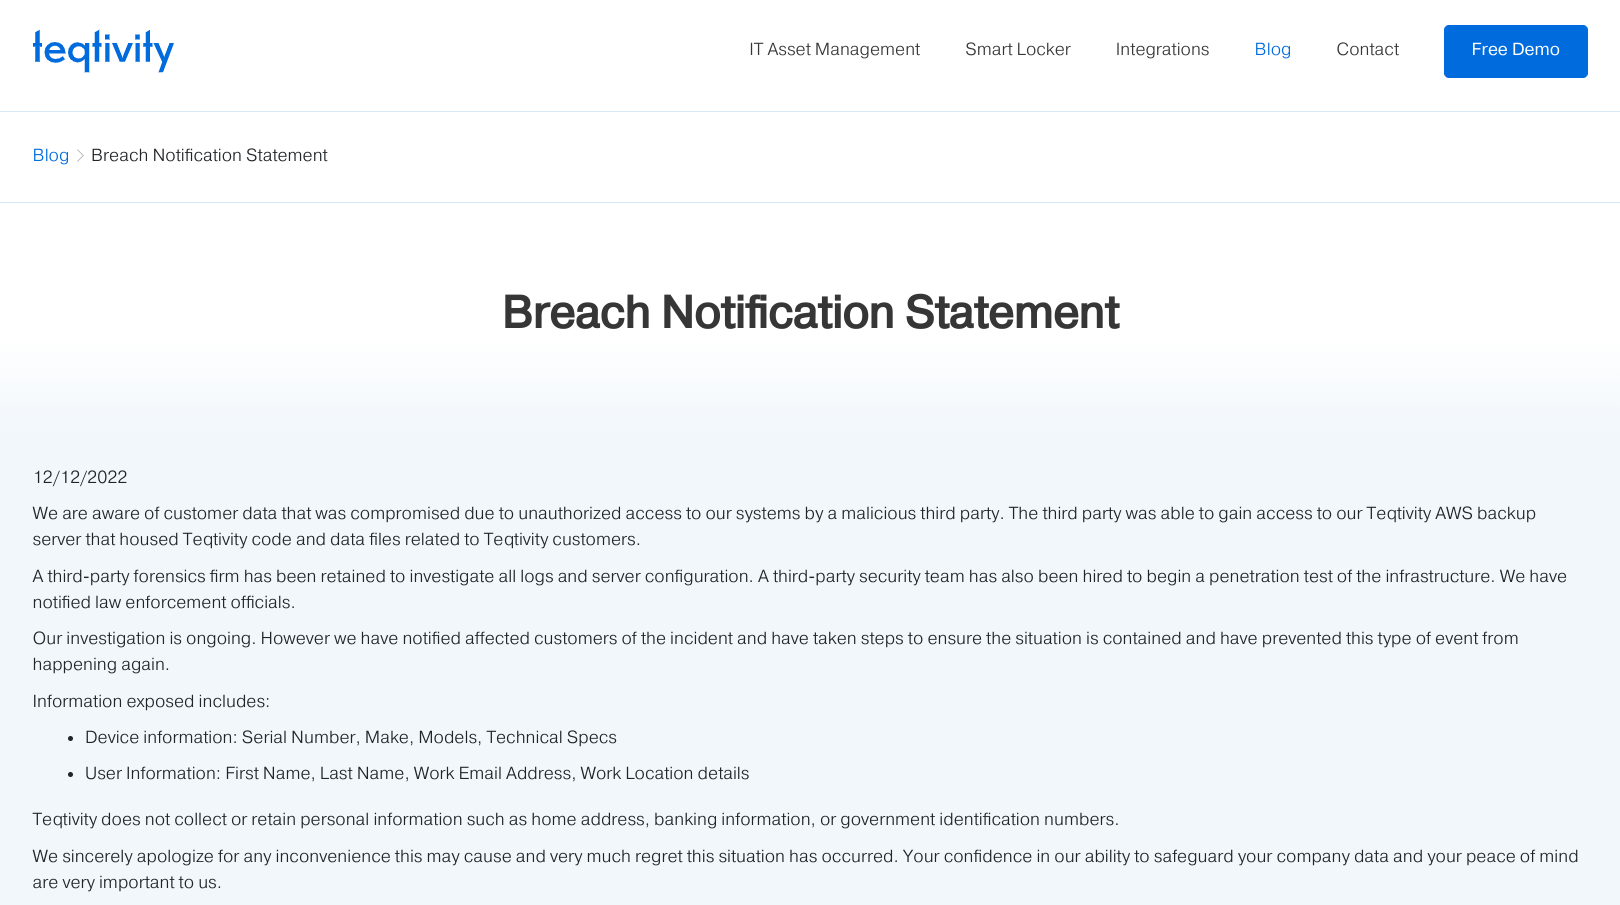Go to the Integrations page

(x=1162, y=49)
